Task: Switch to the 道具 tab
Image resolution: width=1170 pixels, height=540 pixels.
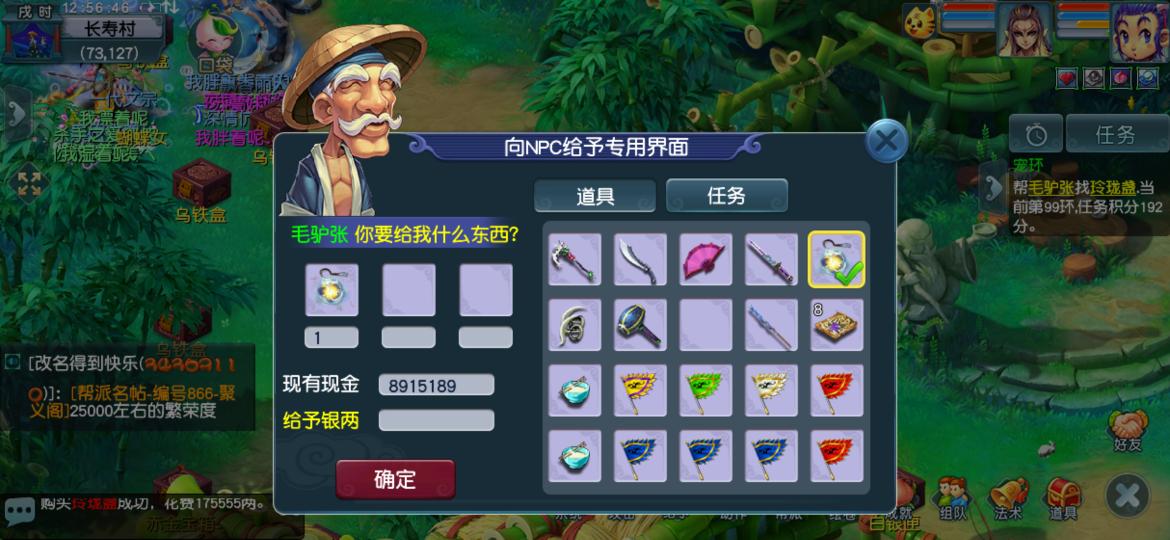Action: (x=595, y=196)
